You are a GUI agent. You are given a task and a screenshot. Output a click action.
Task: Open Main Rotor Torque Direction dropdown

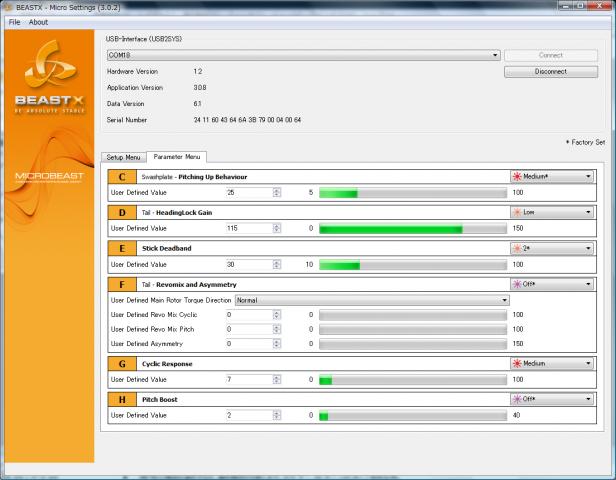[372, 300]
